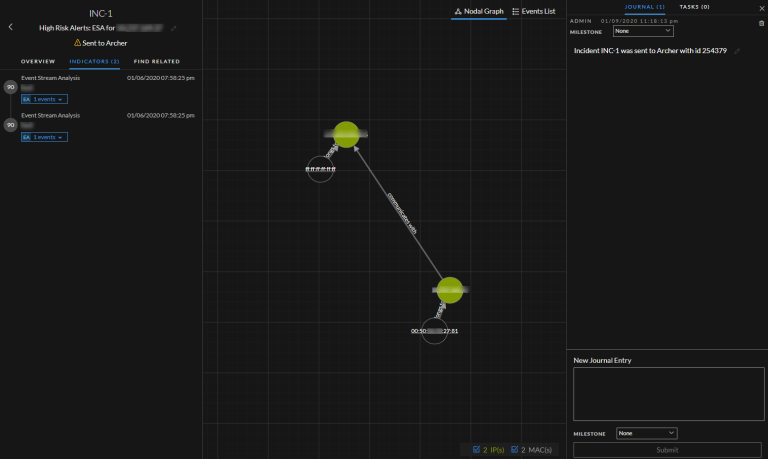The image size is (768, 459).
Task: Close the Journal panel with X
Action: coord(762,7)
